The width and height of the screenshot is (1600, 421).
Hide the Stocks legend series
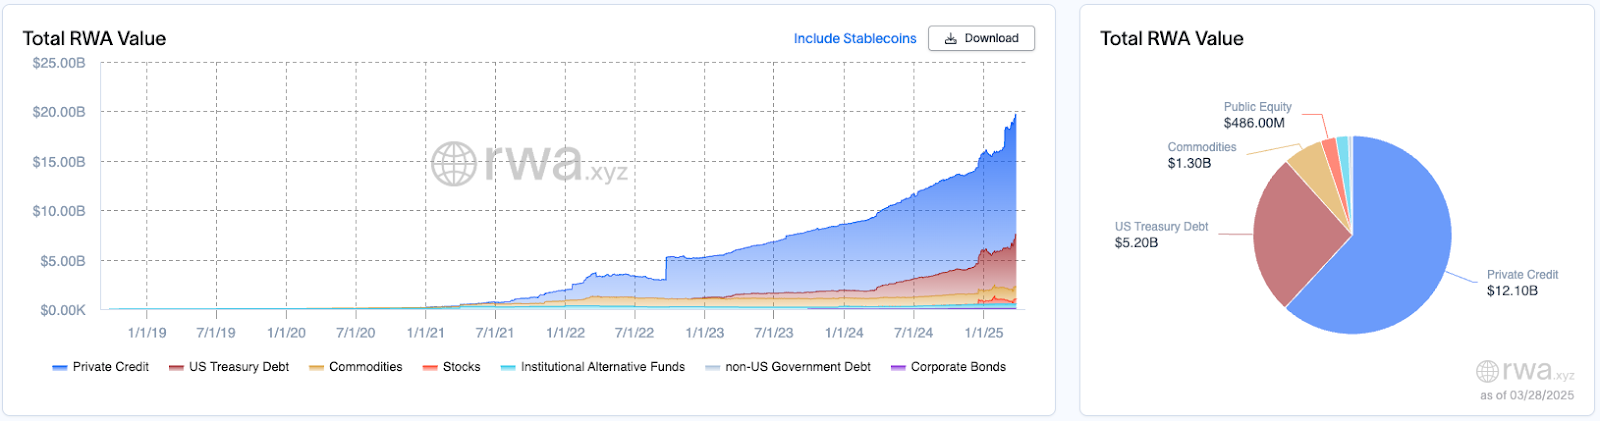451,367
